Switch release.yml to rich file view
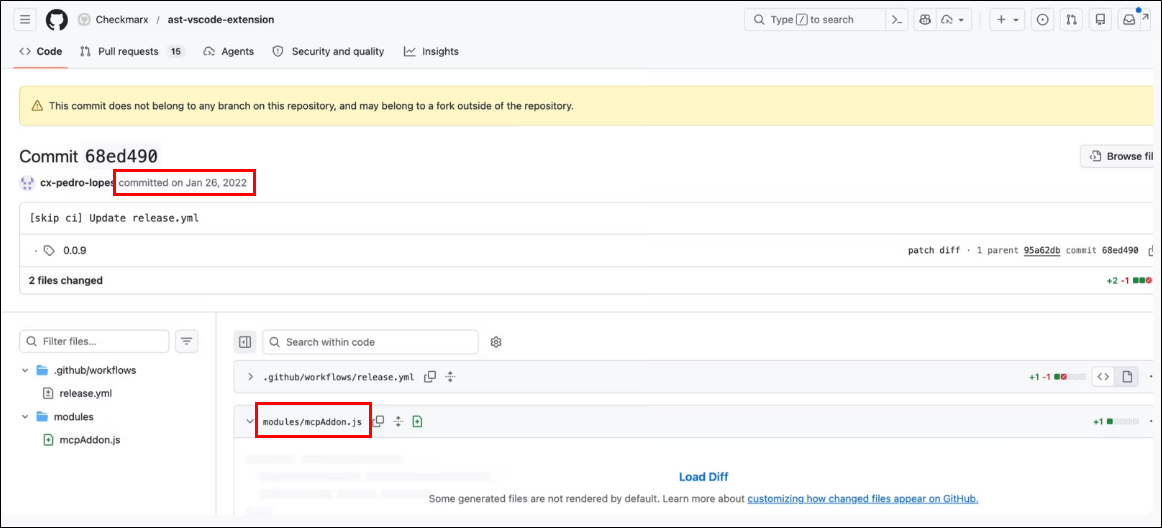The width and height of the screenshot is (1162, 528). click(x=1127, y=377)
